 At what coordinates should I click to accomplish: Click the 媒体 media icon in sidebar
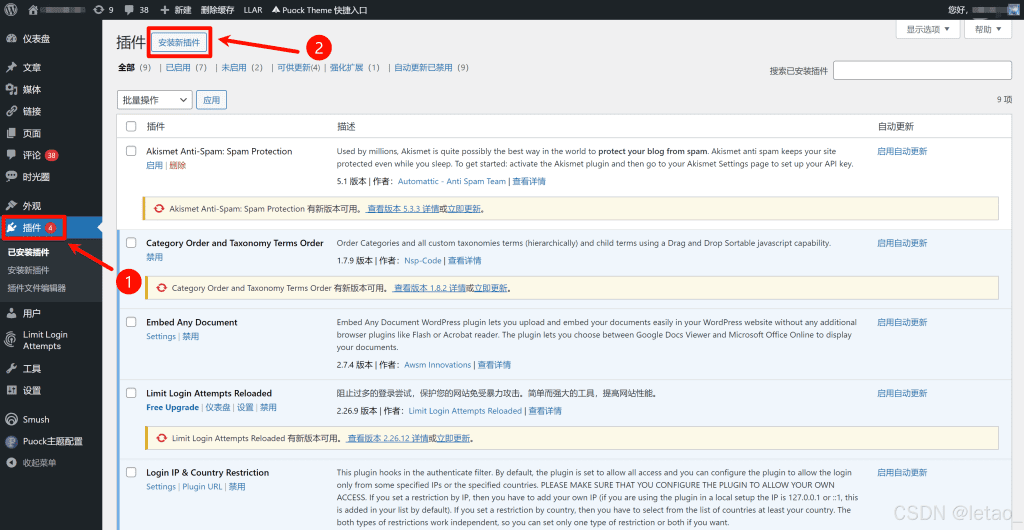pos(11,90)
